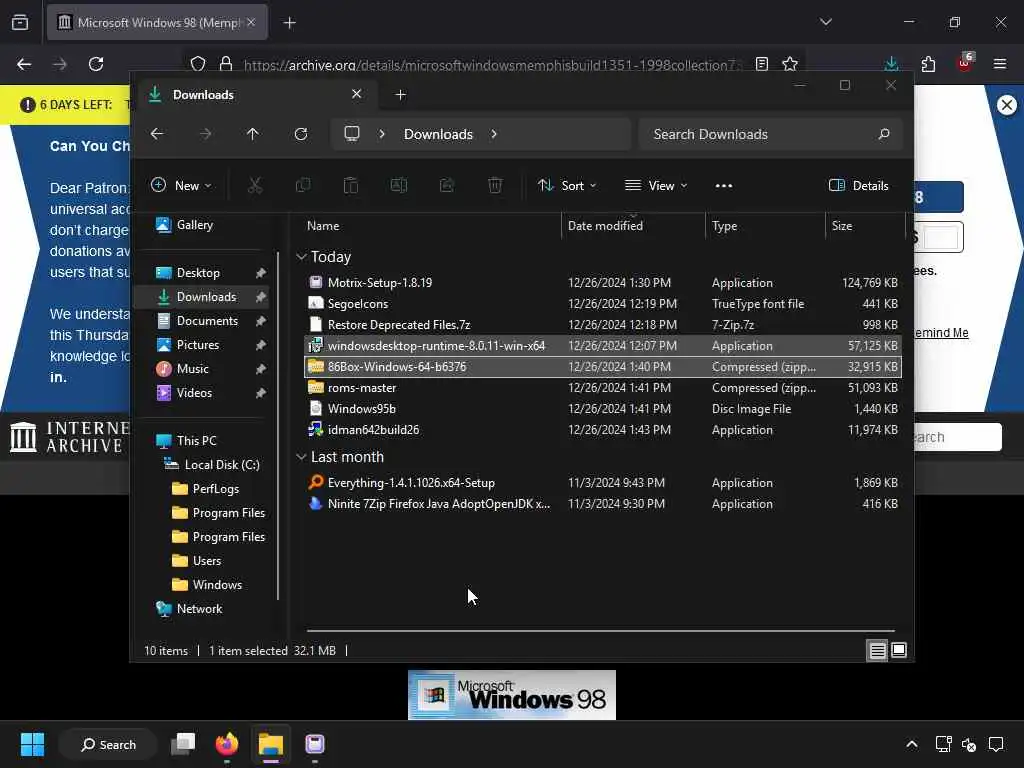Sort by the Date modified column header
Image resolution: width=1024 pixels, height=768 pixels.
[x=633, y=225]
